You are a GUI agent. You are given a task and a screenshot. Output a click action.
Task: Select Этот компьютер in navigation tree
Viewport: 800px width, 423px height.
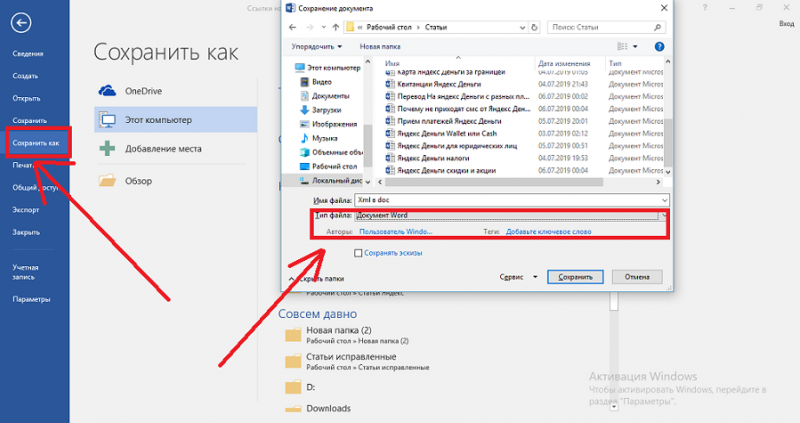pos(328,67)
